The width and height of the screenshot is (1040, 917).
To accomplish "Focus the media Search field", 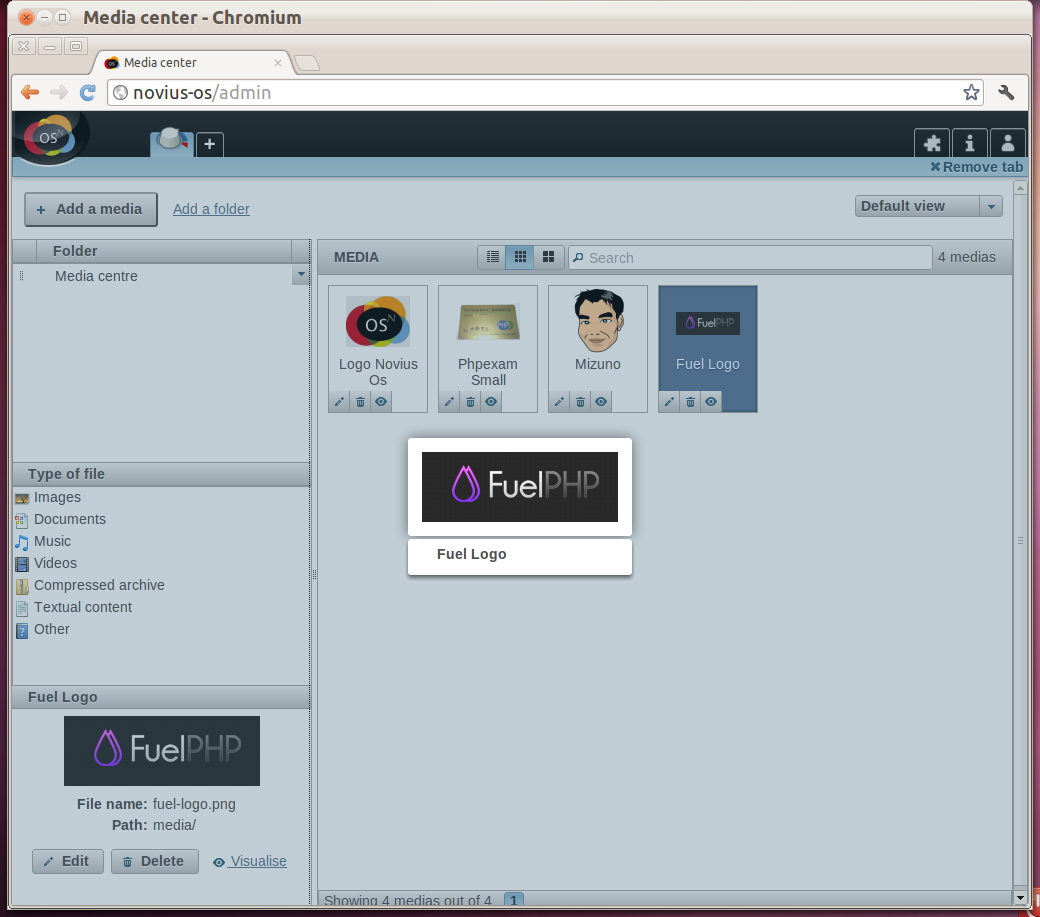I will 750,257.
